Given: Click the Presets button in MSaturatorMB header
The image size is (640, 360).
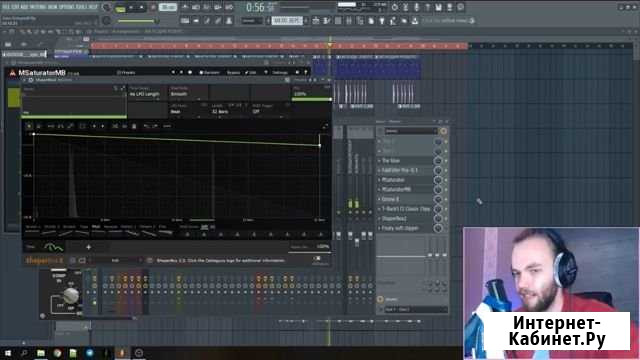Looking at the screenshot, I should coord(126,73).
